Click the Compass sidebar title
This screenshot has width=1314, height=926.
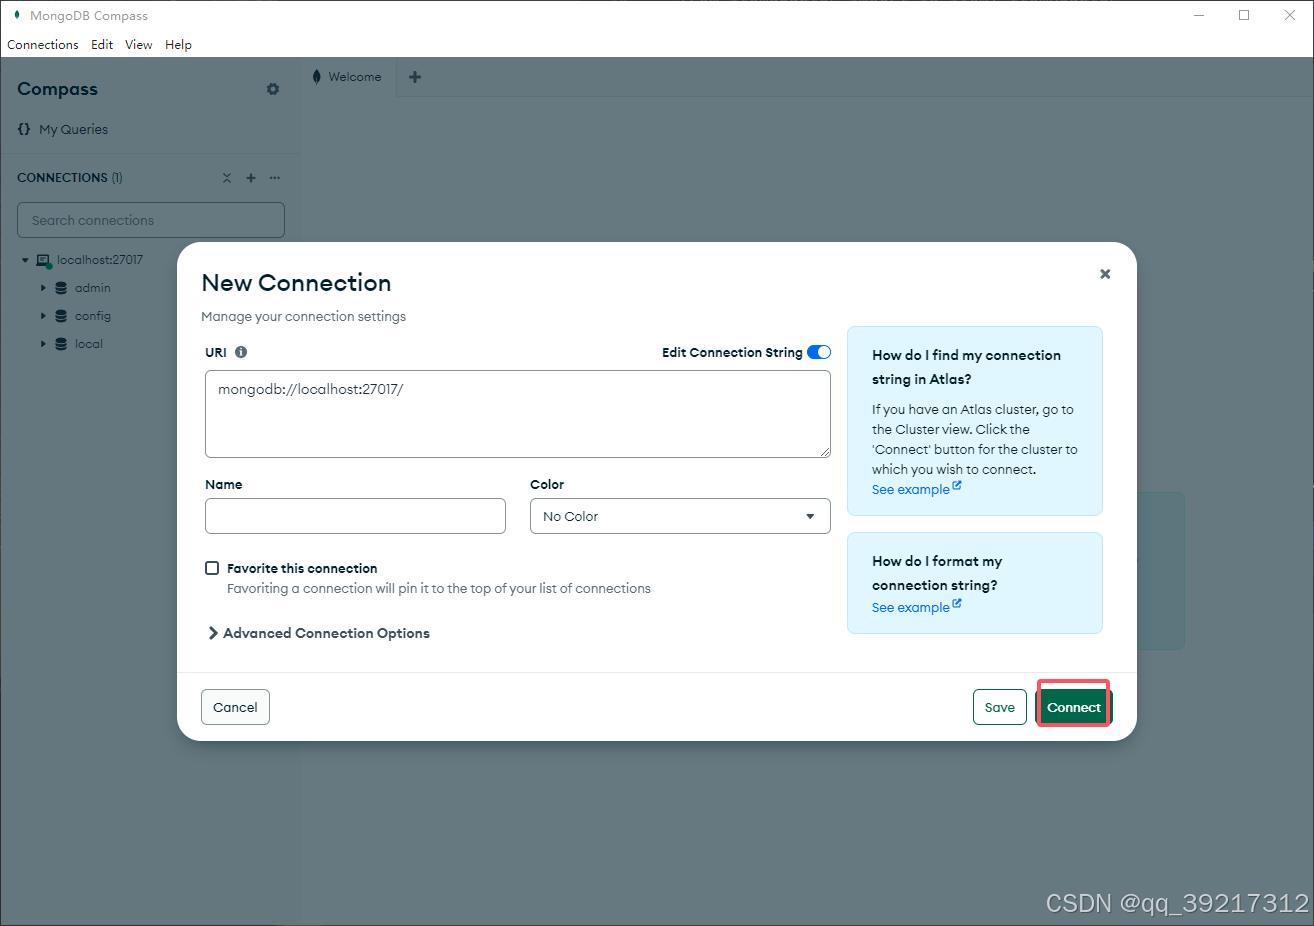click(57, 89)
